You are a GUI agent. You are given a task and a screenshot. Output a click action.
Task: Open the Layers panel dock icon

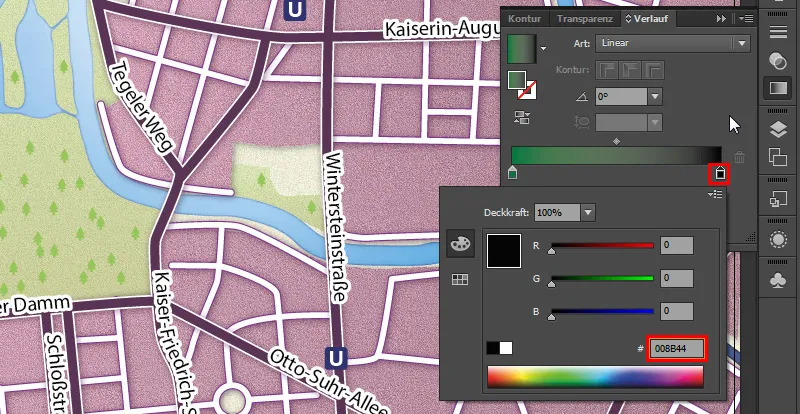(x=778, y=130)
